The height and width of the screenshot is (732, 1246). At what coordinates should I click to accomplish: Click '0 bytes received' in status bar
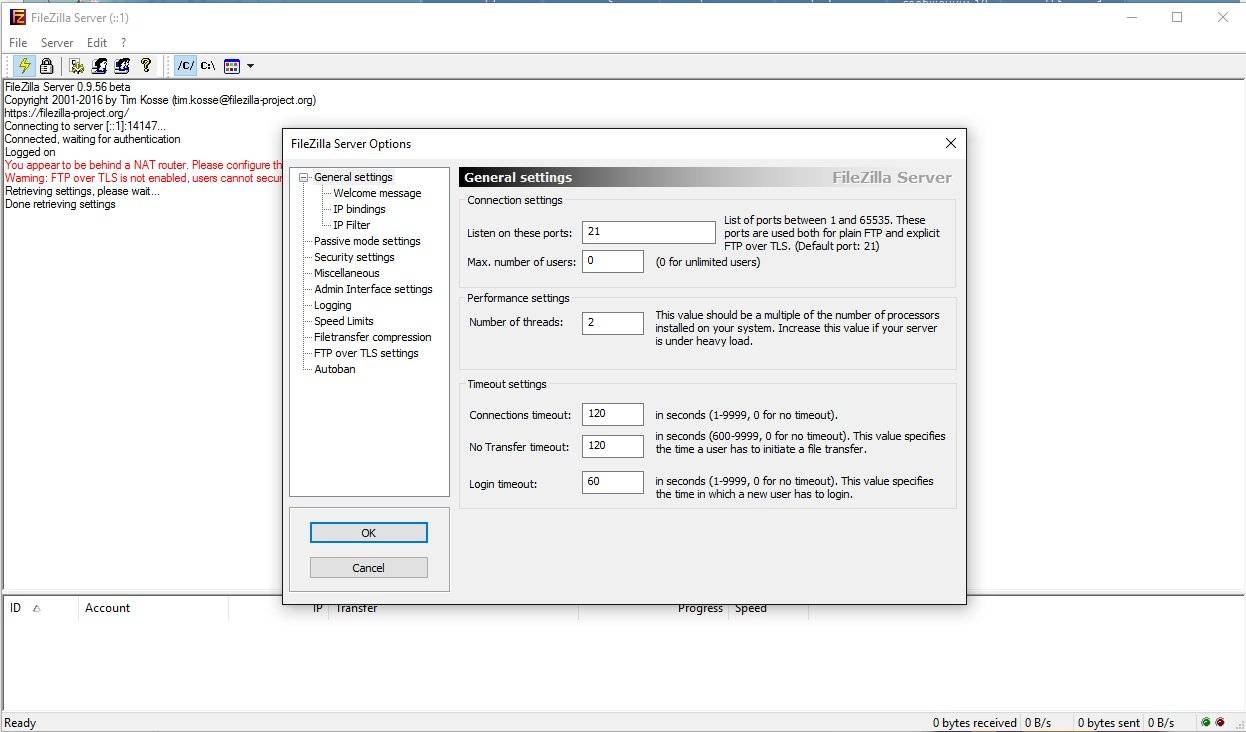(x=974, y=723)
